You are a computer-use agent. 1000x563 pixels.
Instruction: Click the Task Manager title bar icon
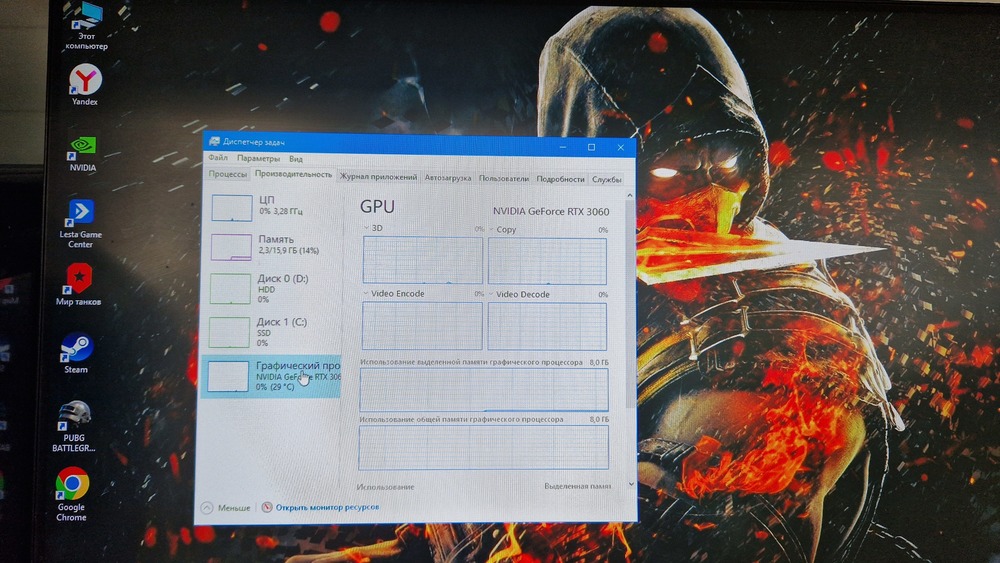coord(214,141)
